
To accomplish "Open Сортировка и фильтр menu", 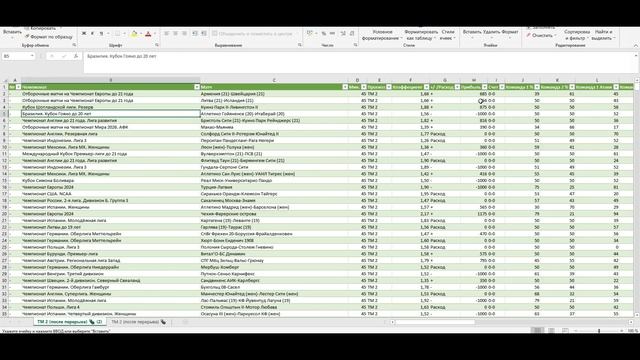I will [577, 35].
